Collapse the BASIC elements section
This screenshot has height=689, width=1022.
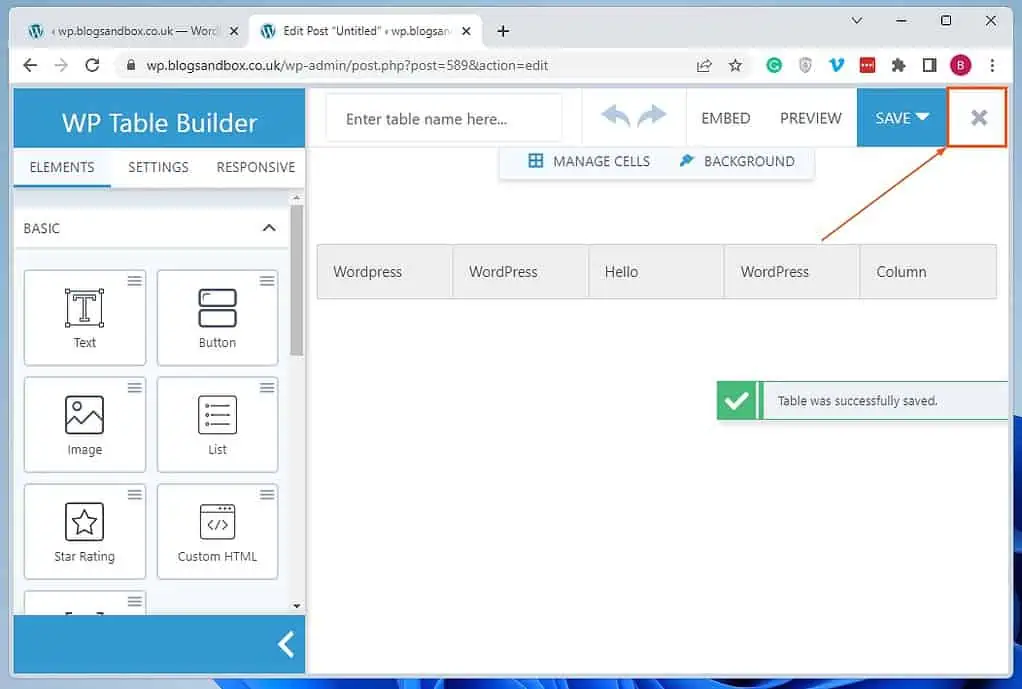point(269,228)
